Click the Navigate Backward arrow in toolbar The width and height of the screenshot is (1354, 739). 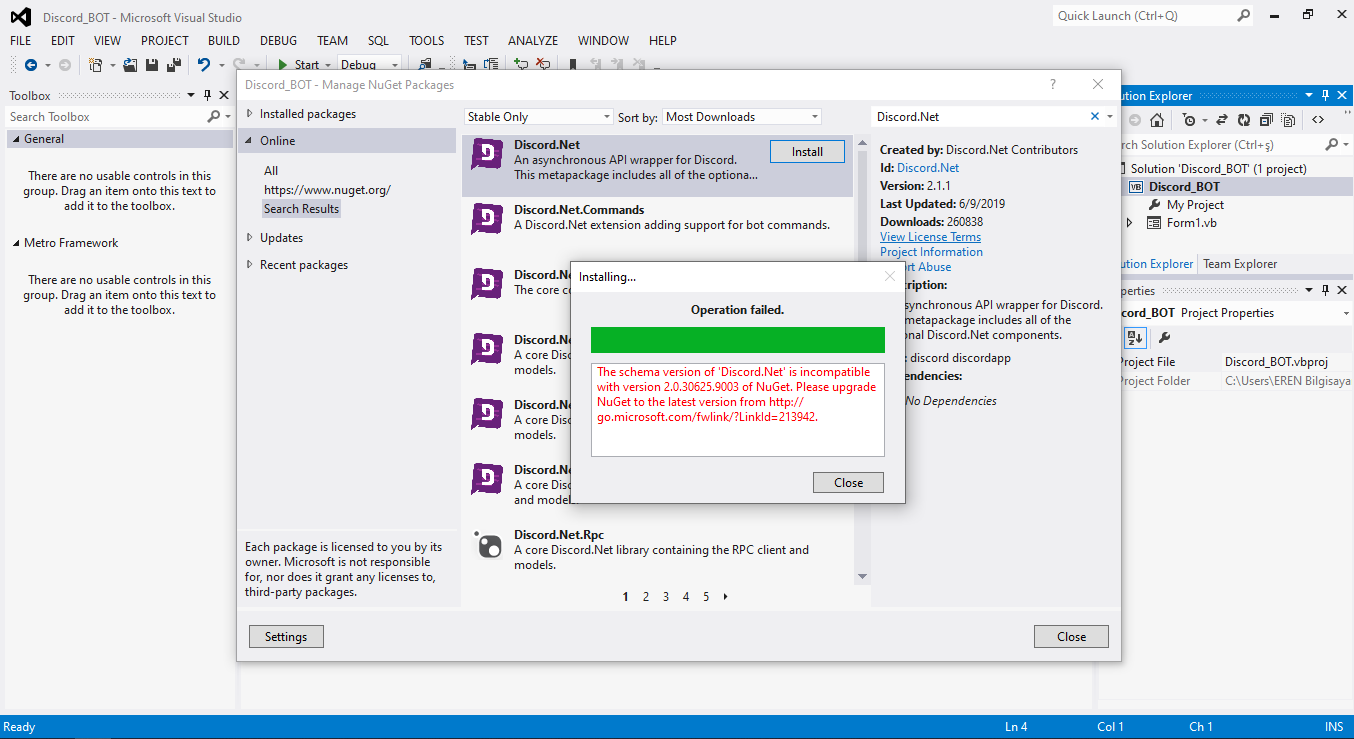pyautogui.click(x=31, y=65)
